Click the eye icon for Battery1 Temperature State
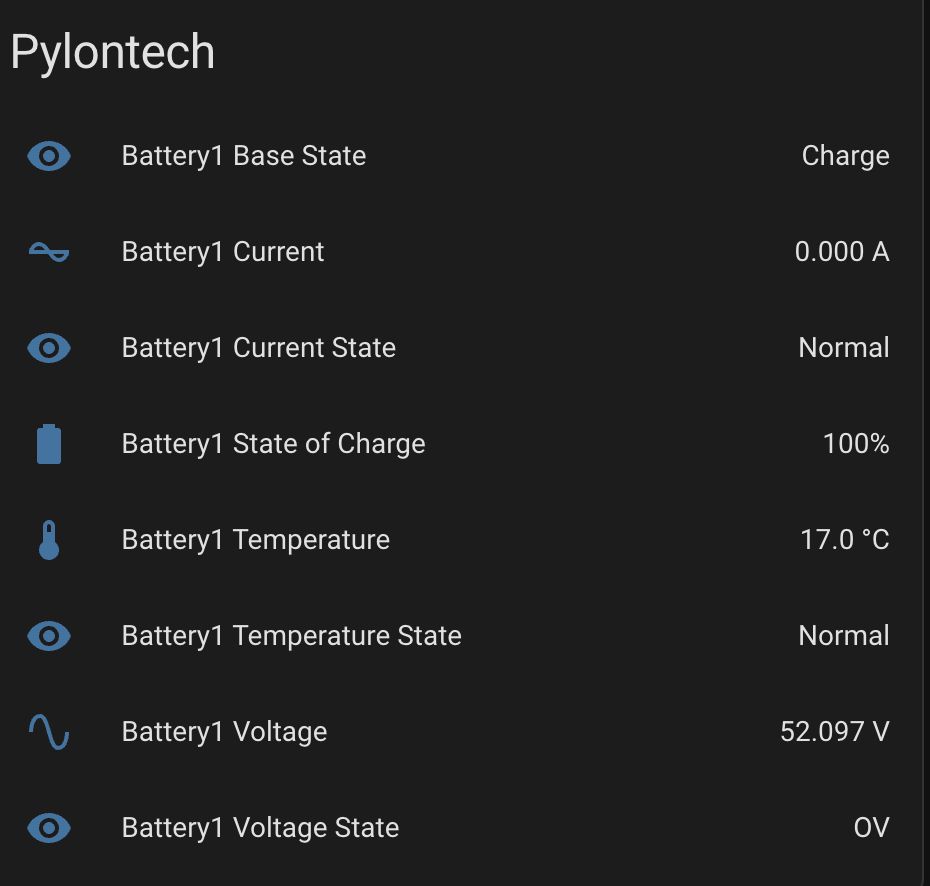 49,636
